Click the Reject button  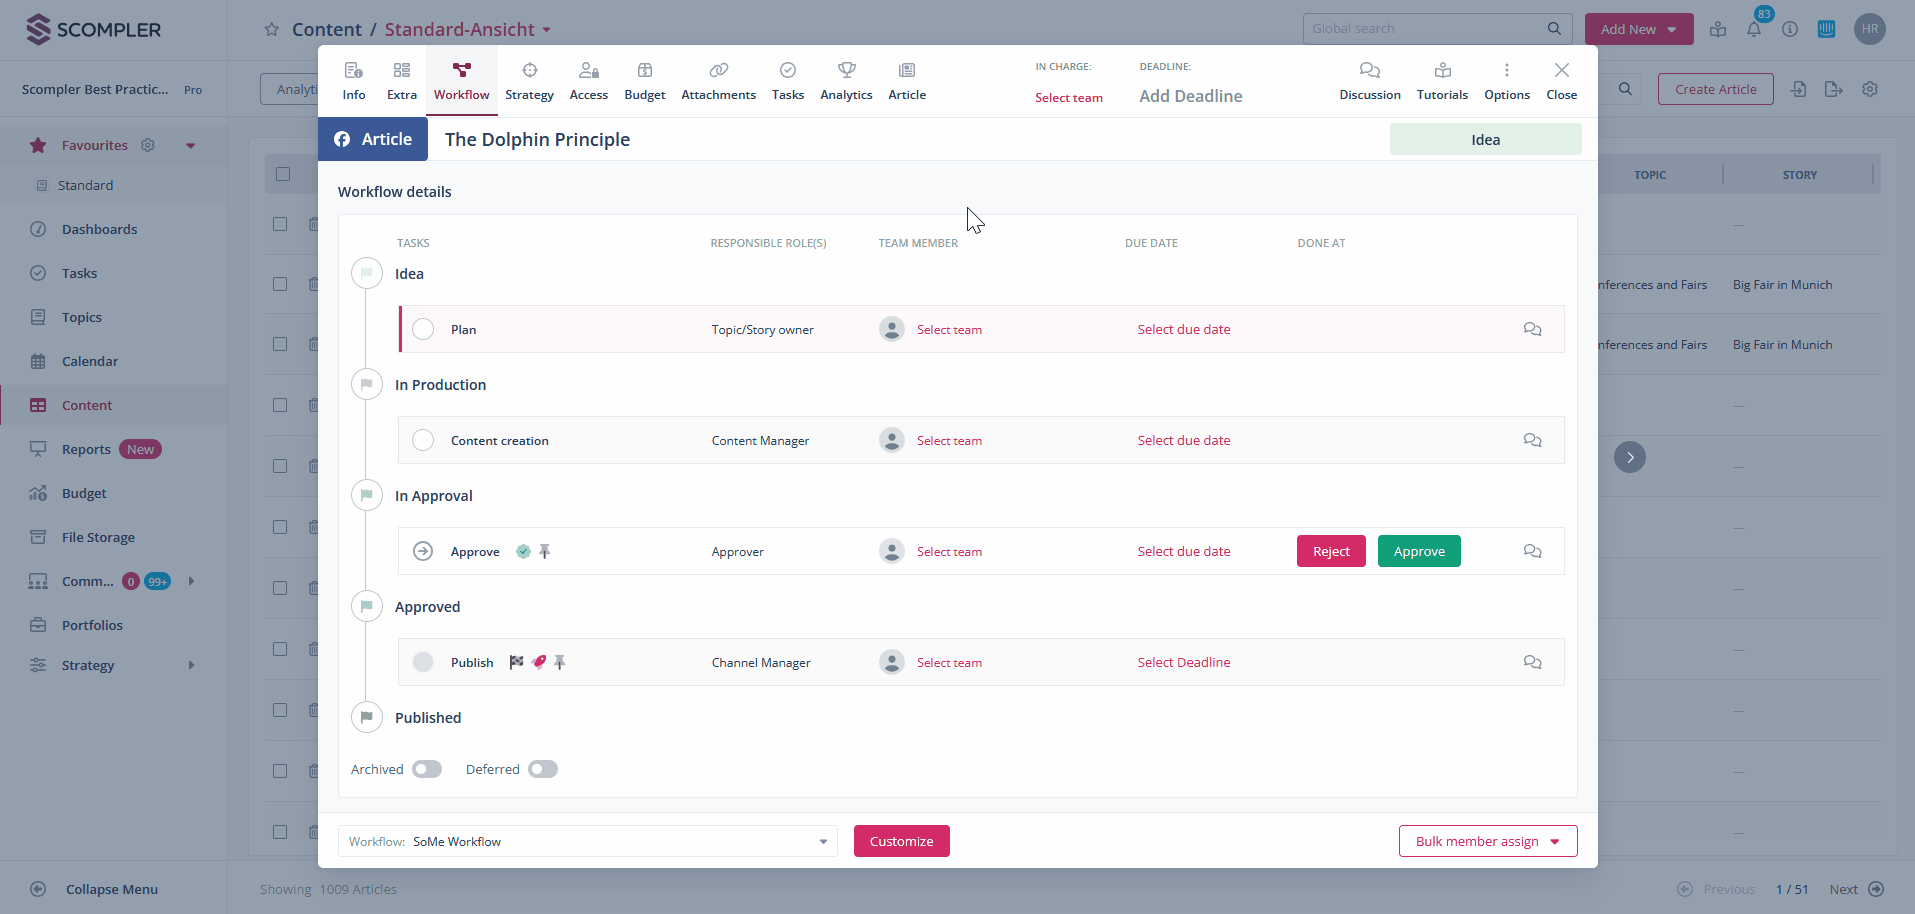[1330, 551]
